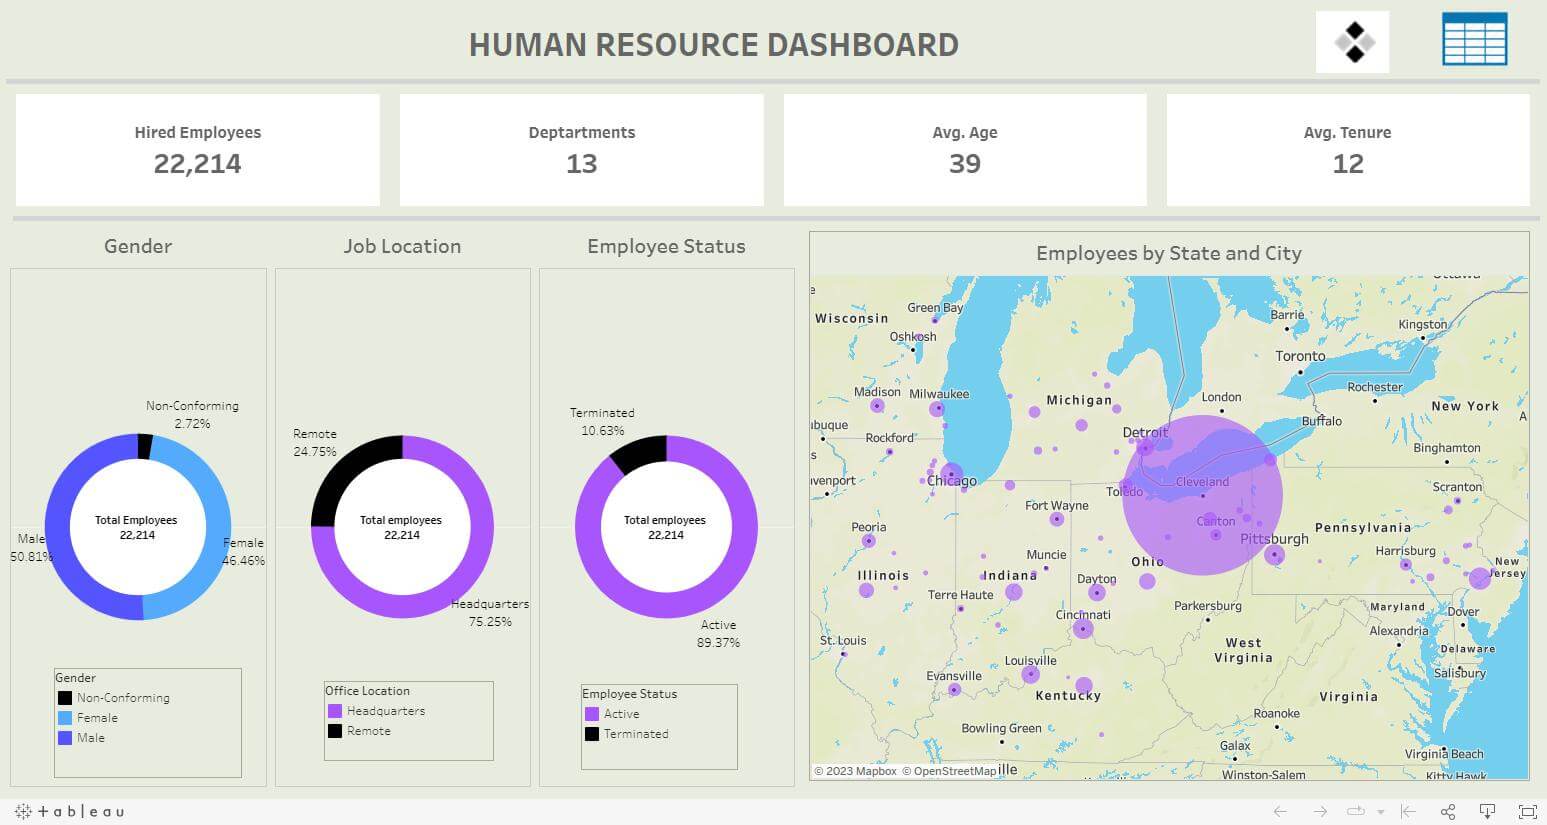This screenshot has height=825, width=1547.
Task: Click the OpenStreetMap attribution link
Action: [x=949, y=771]
